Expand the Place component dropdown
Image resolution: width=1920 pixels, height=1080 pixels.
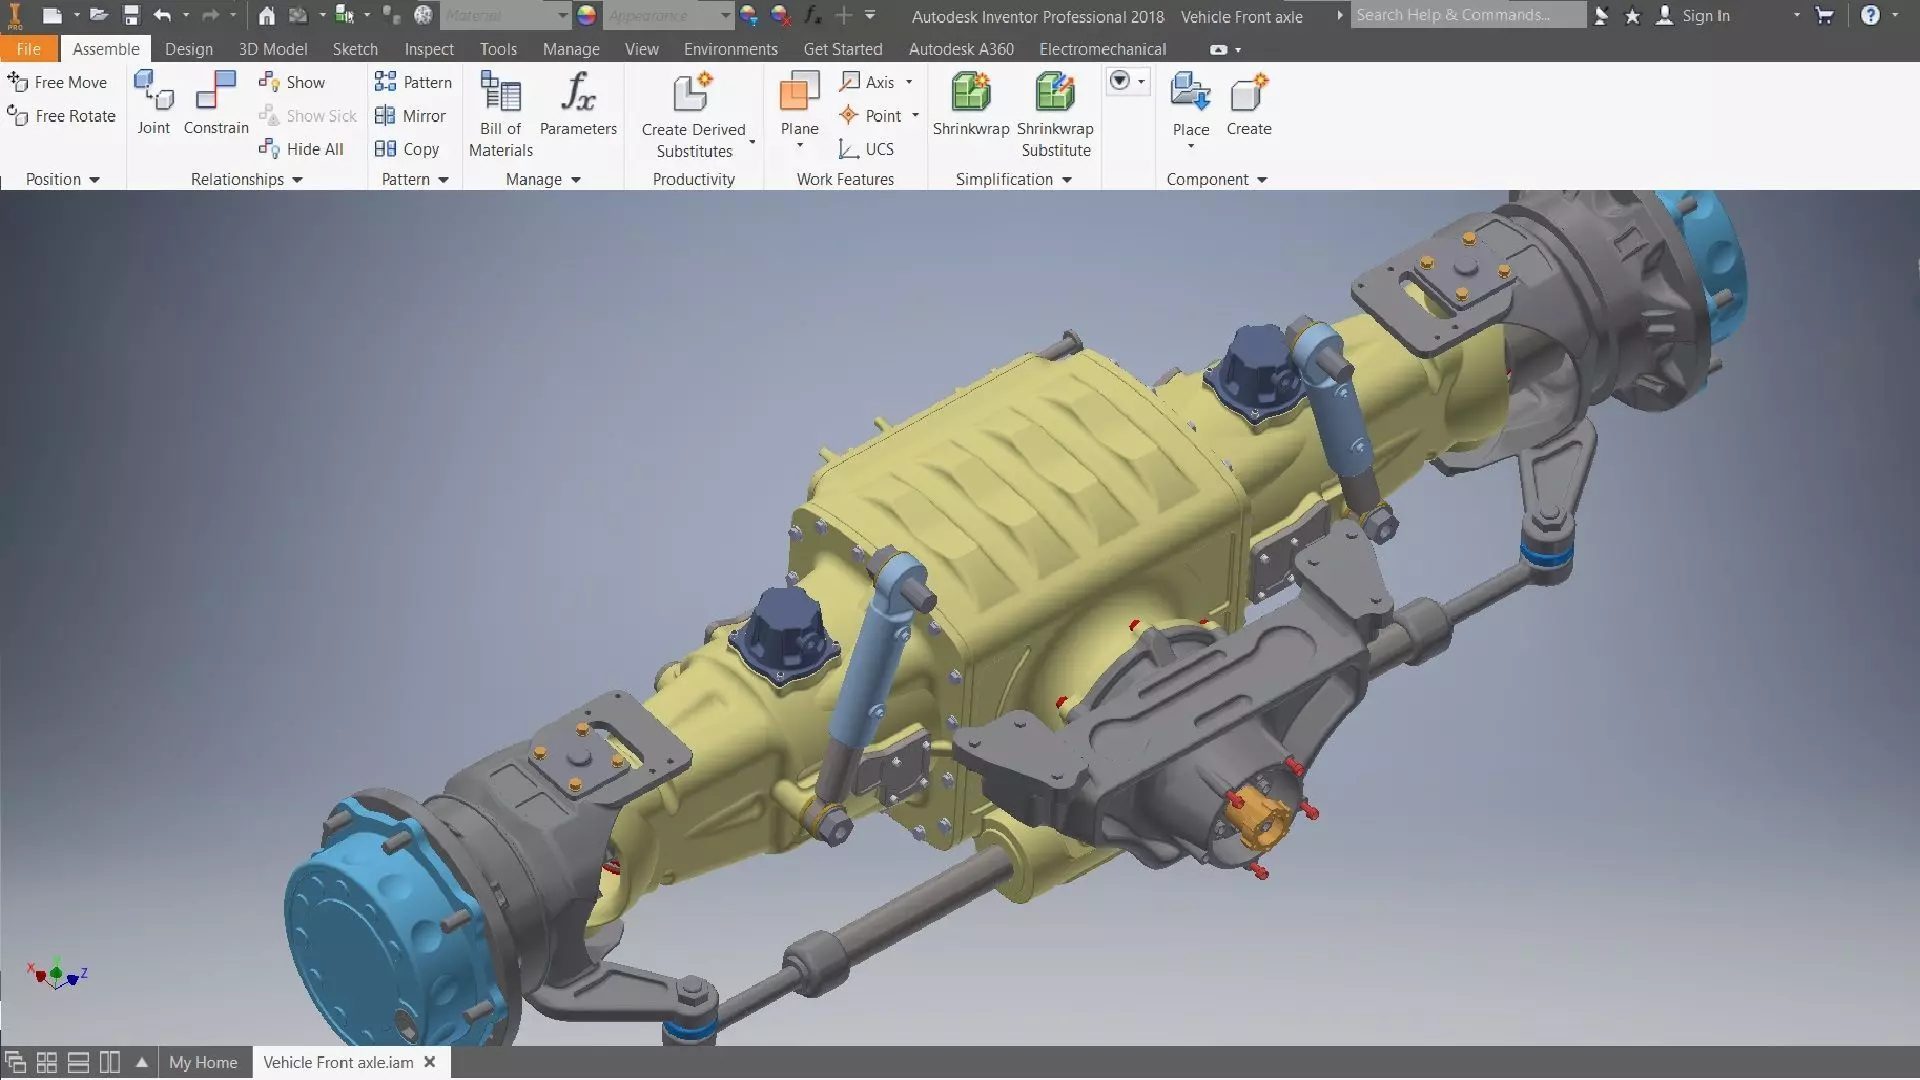(x=1190, y=147)
